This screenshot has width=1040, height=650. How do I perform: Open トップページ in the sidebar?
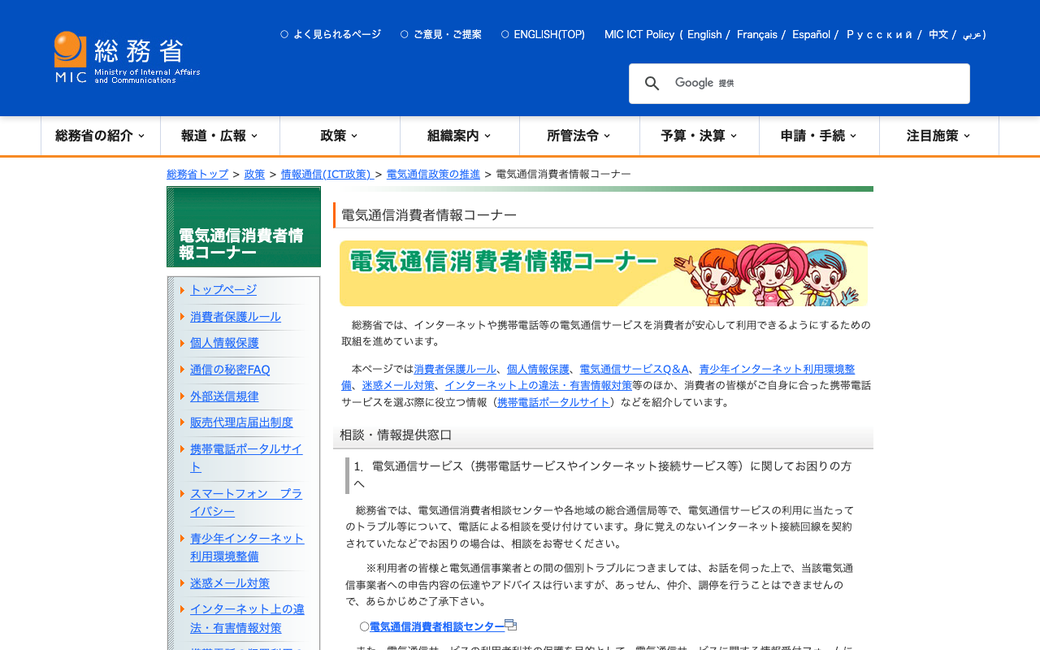click(223, 290)
